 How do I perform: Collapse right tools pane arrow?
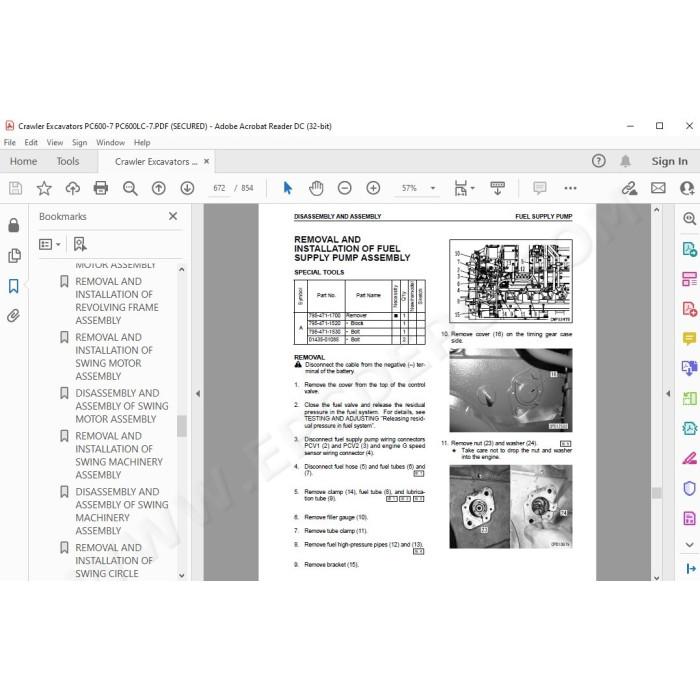pyautogui.click(x=668, y=394)
